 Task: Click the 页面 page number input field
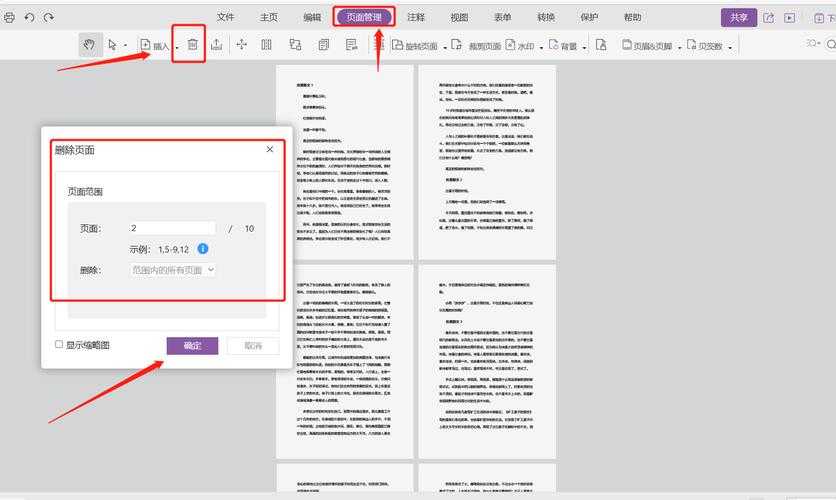pos(172,228)
